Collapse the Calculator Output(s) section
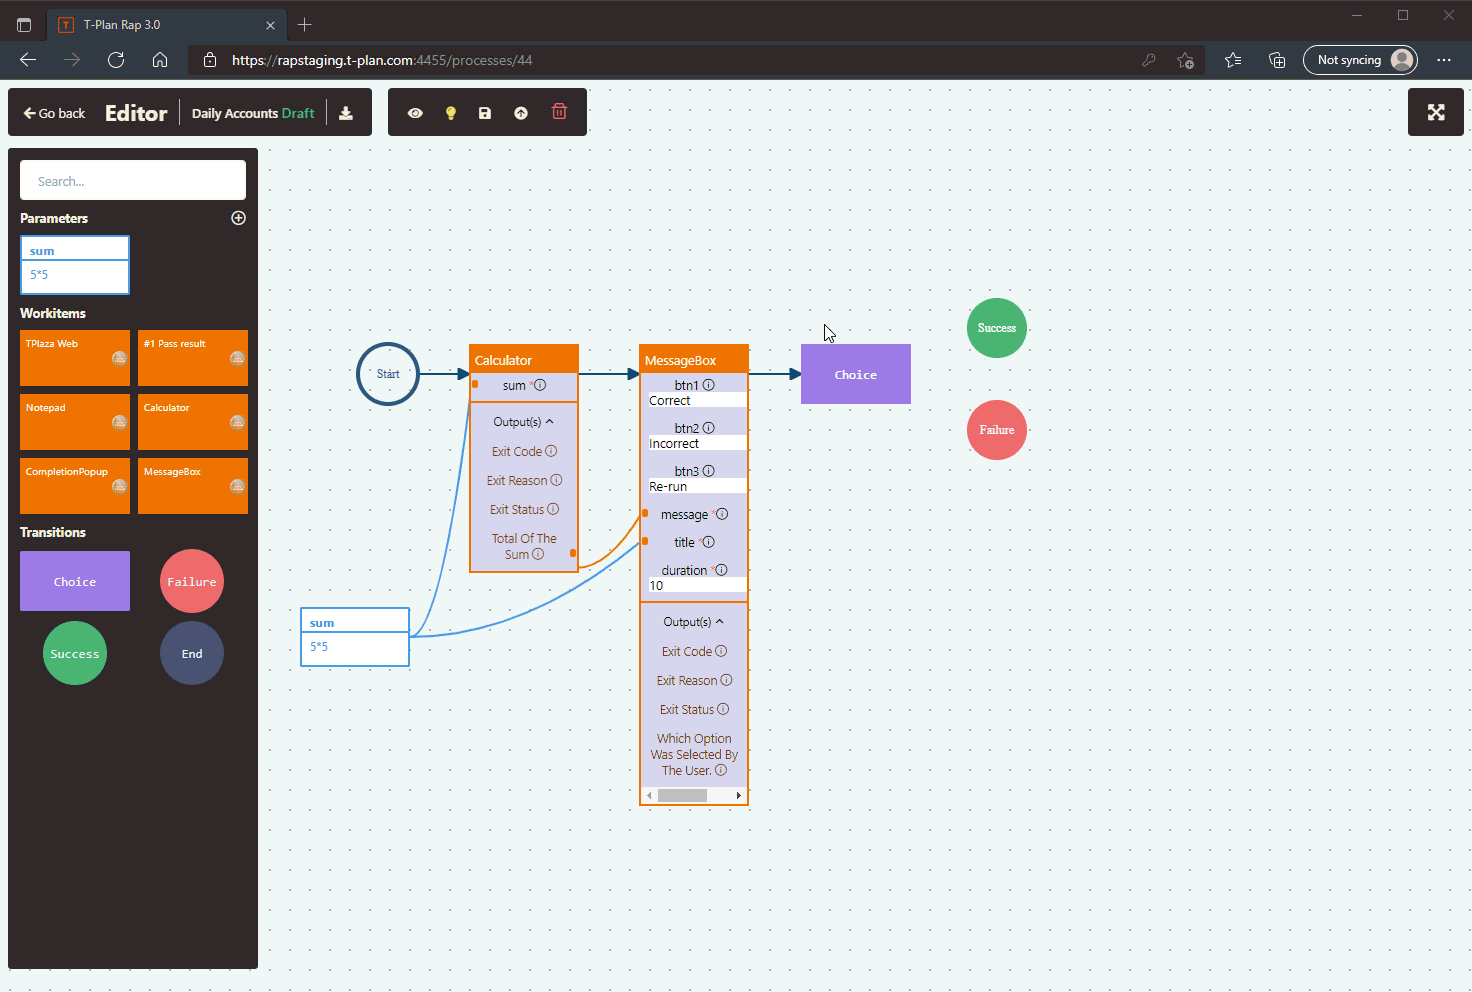Image resolution: width=1472 pixels, height=992 pixels. coord(549,422)
